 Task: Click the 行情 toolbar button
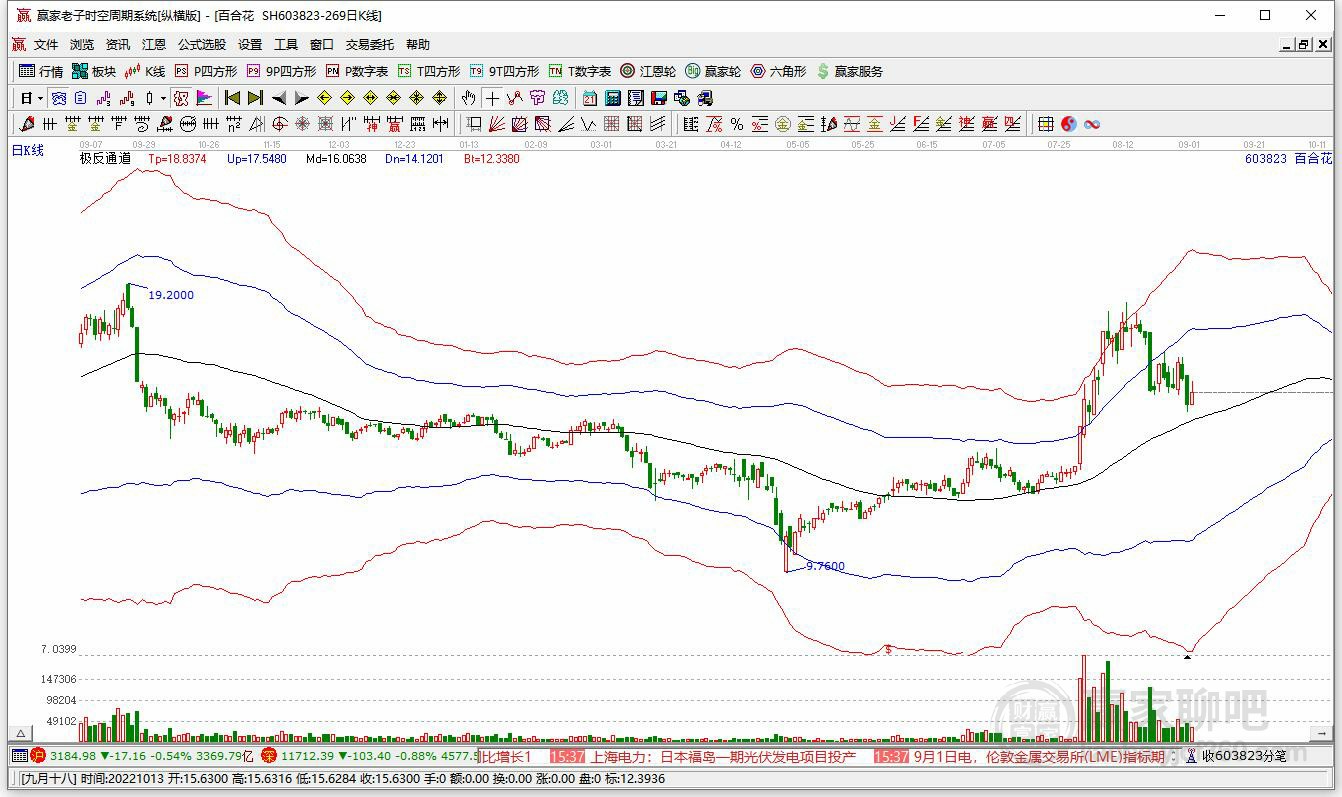(41, 71)
